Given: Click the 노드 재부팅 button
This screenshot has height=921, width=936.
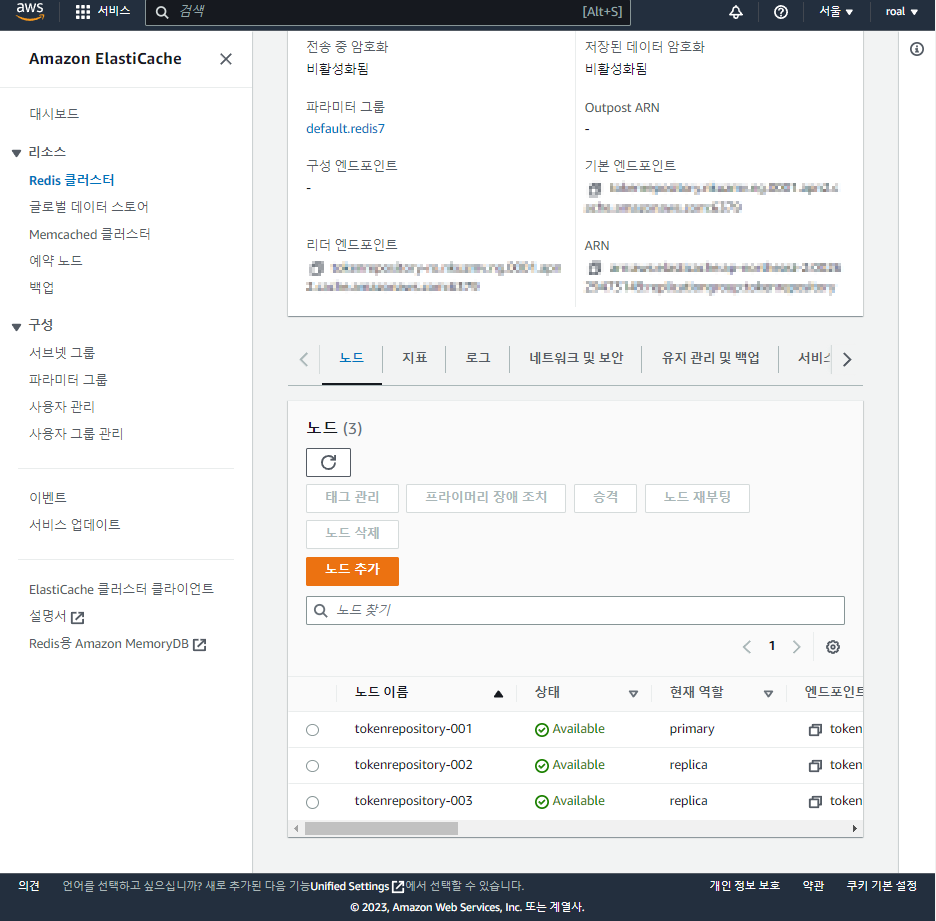Looking at the screenshot, I should click(697, 498).
